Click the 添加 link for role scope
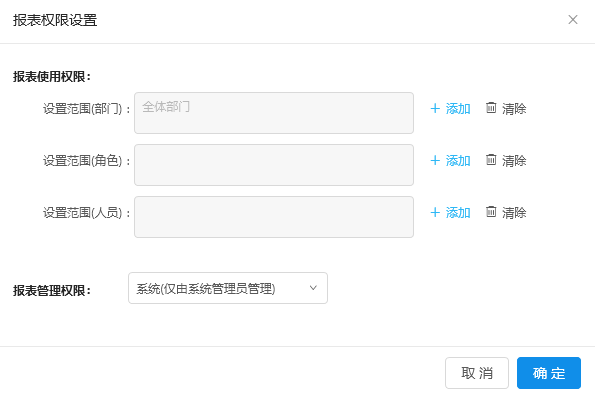The height and width of the screenshot is (396, 595). coord(458,161)
